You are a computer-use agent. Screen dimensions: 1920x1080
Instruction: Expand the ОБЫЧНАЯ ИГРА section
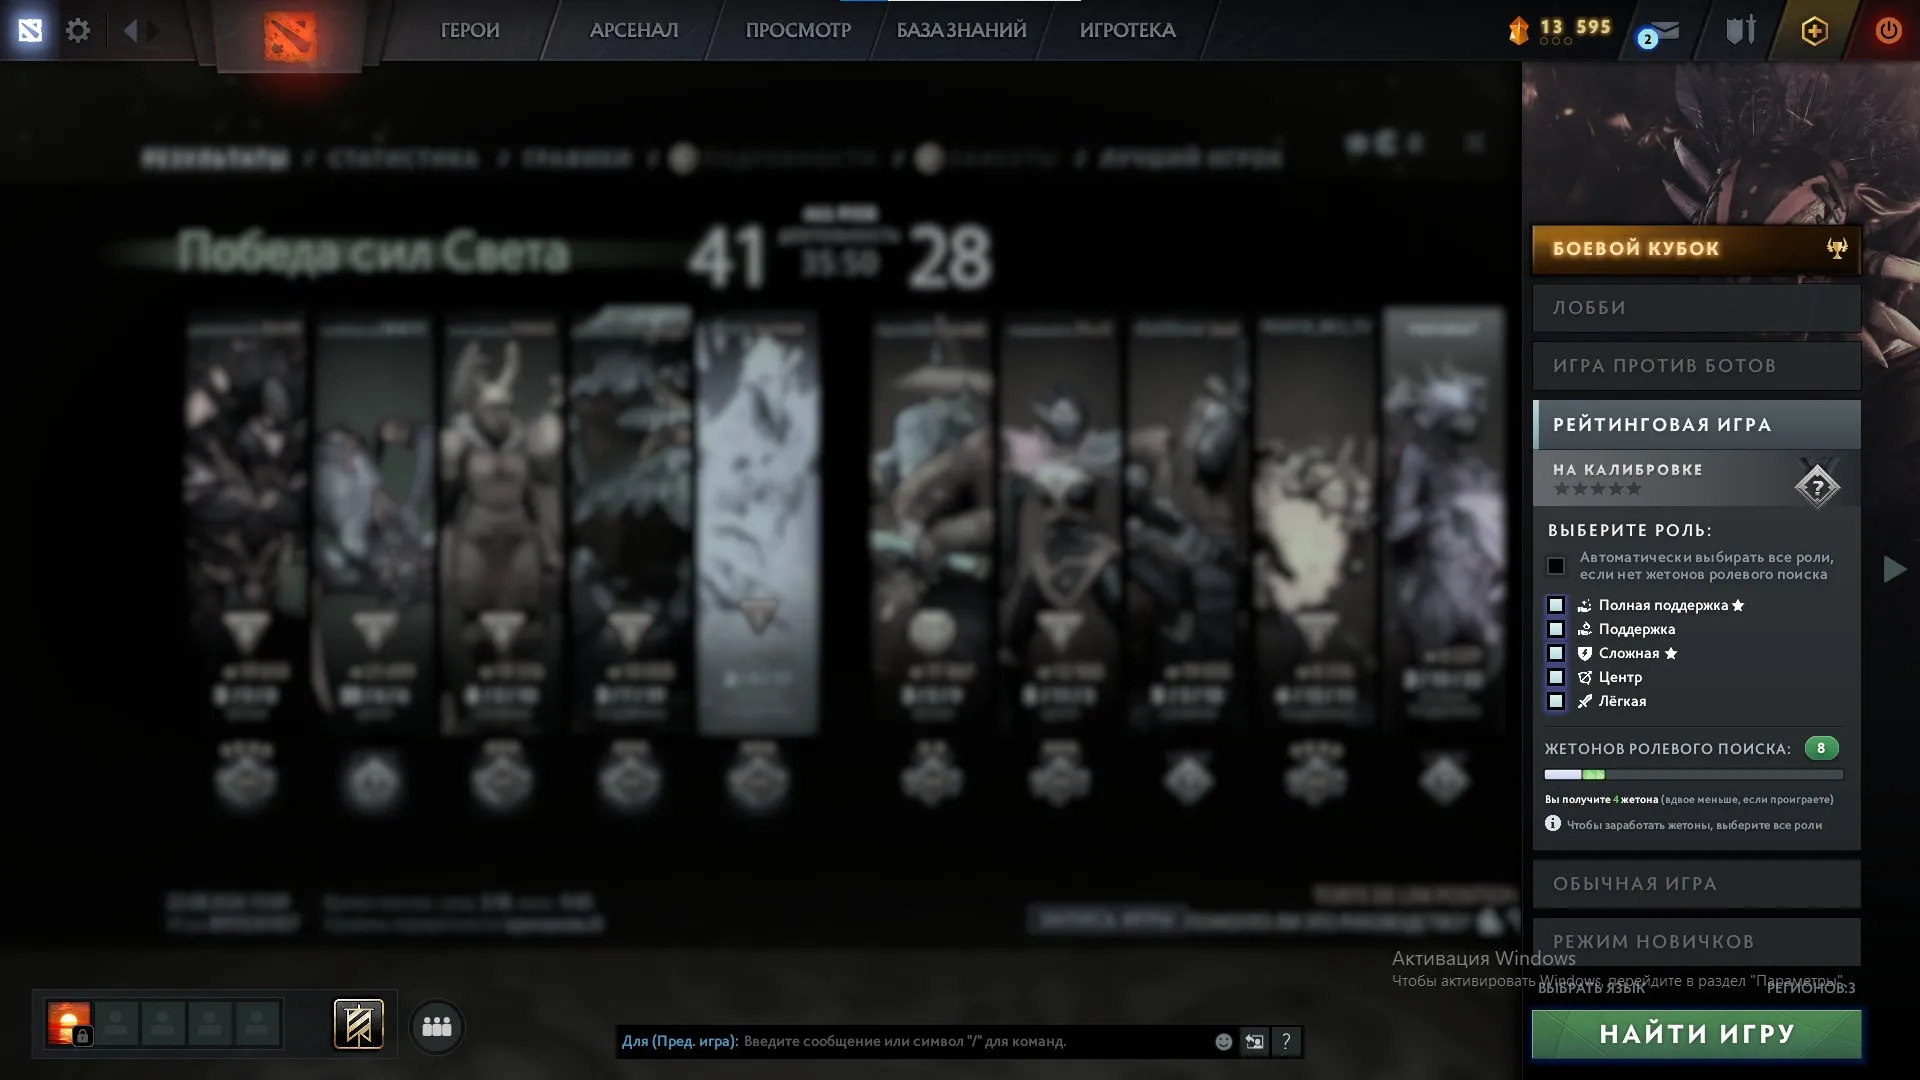[1696, 884]
